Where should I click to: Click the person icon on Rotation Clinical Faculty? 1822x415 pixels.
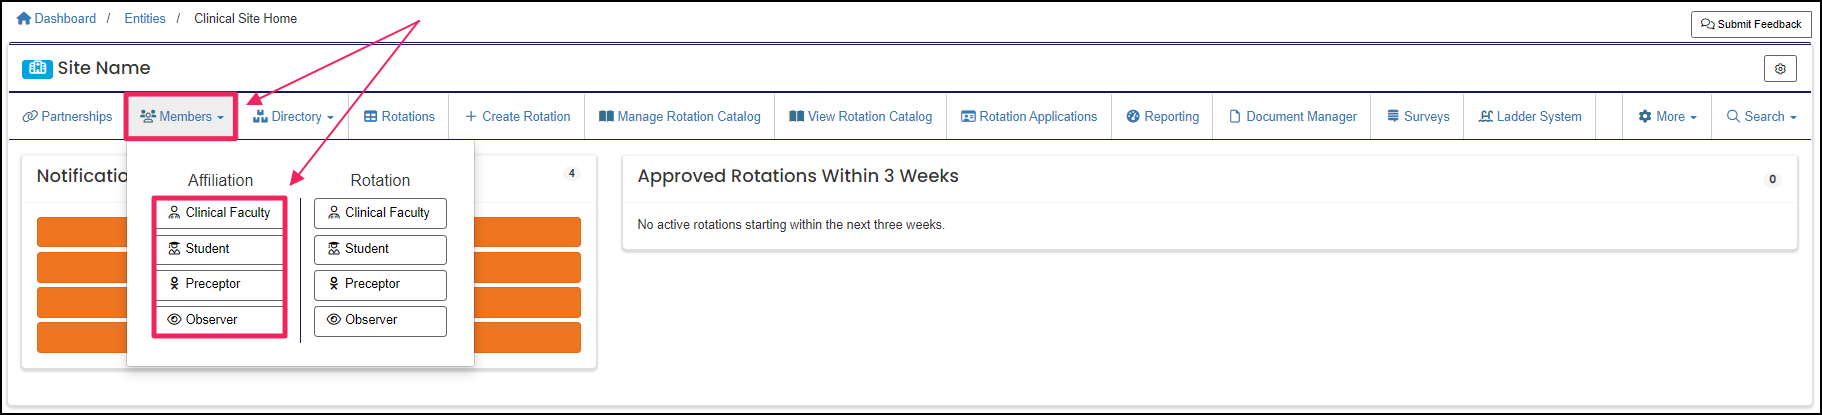[334, 212]
